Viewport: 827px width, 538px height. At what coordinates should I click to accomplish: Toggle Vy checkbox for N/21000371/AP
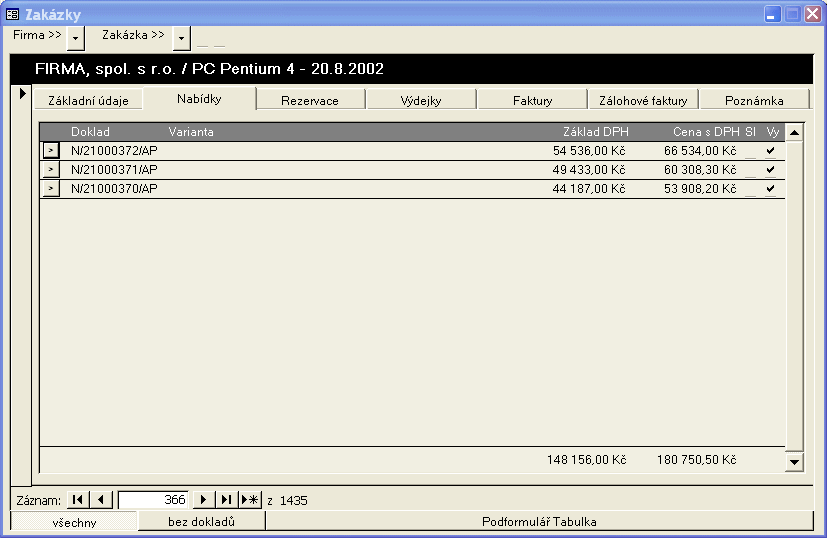tap(770, 170)
